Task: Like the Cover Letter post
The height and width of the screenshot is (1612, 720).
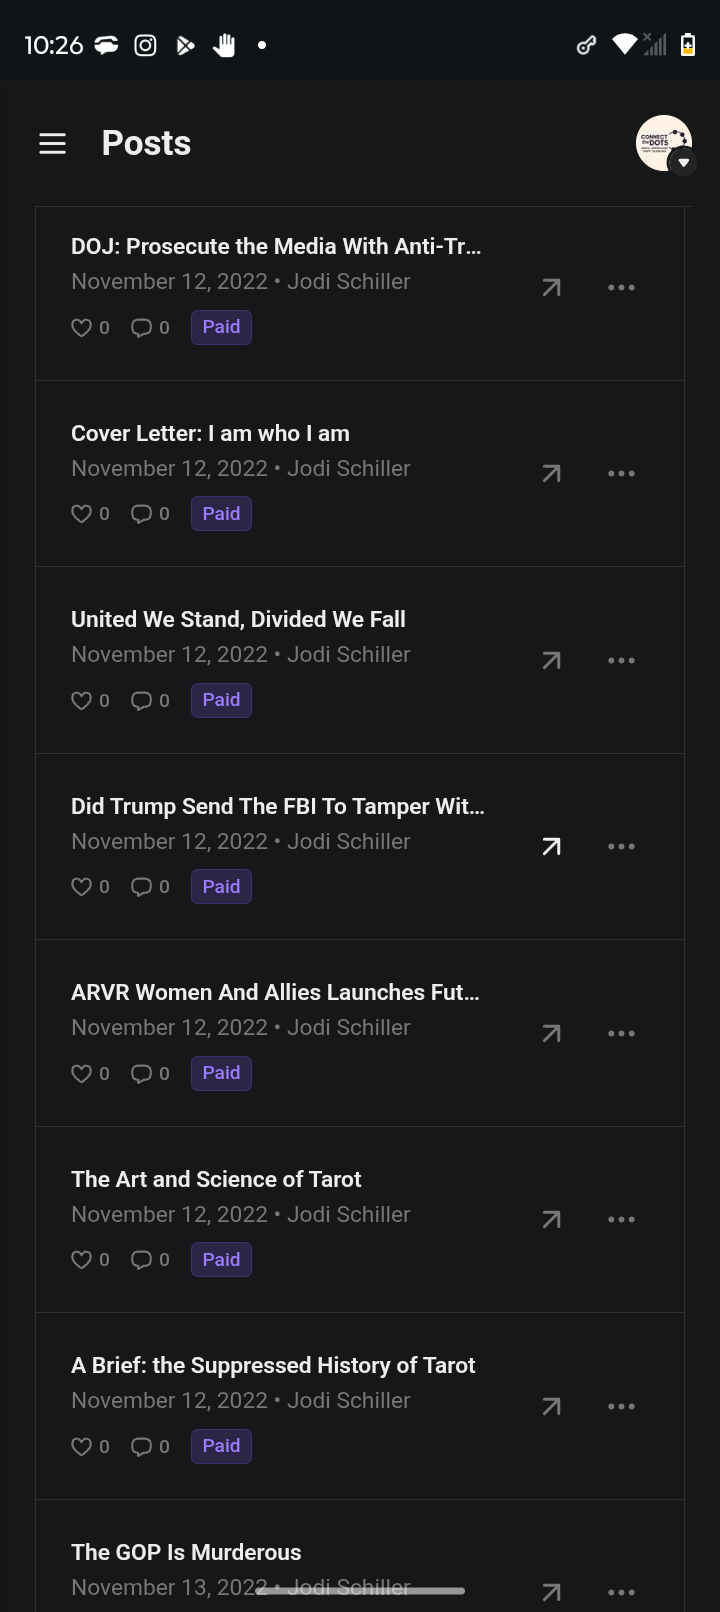Action: 82,514
